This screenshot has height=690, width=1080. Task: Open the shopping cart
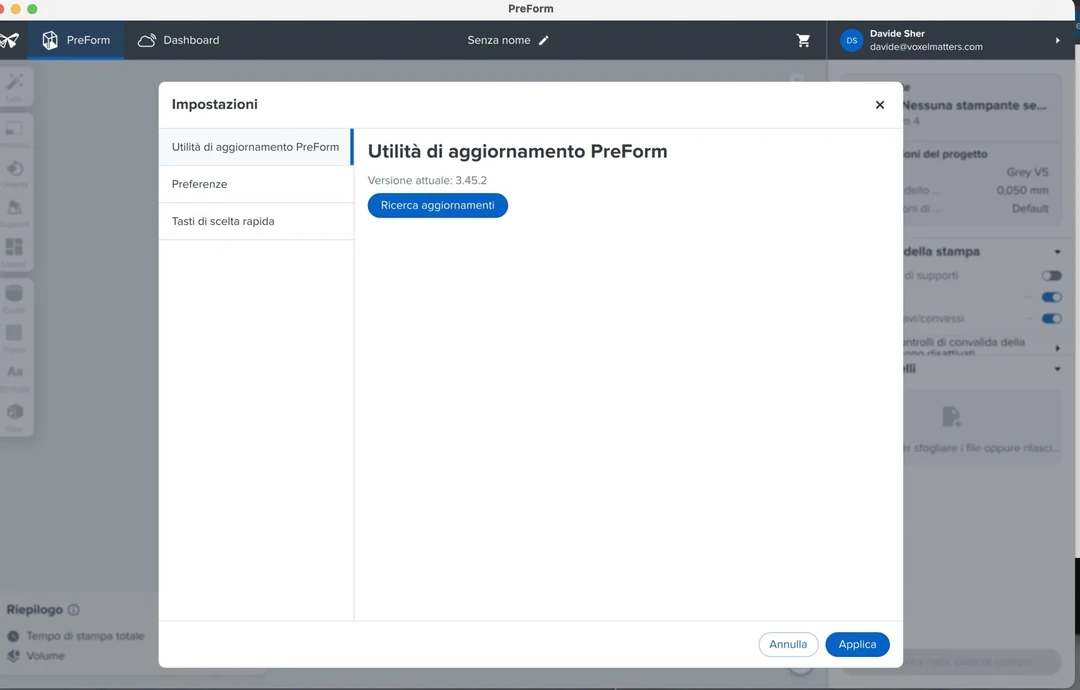[803, 41]
